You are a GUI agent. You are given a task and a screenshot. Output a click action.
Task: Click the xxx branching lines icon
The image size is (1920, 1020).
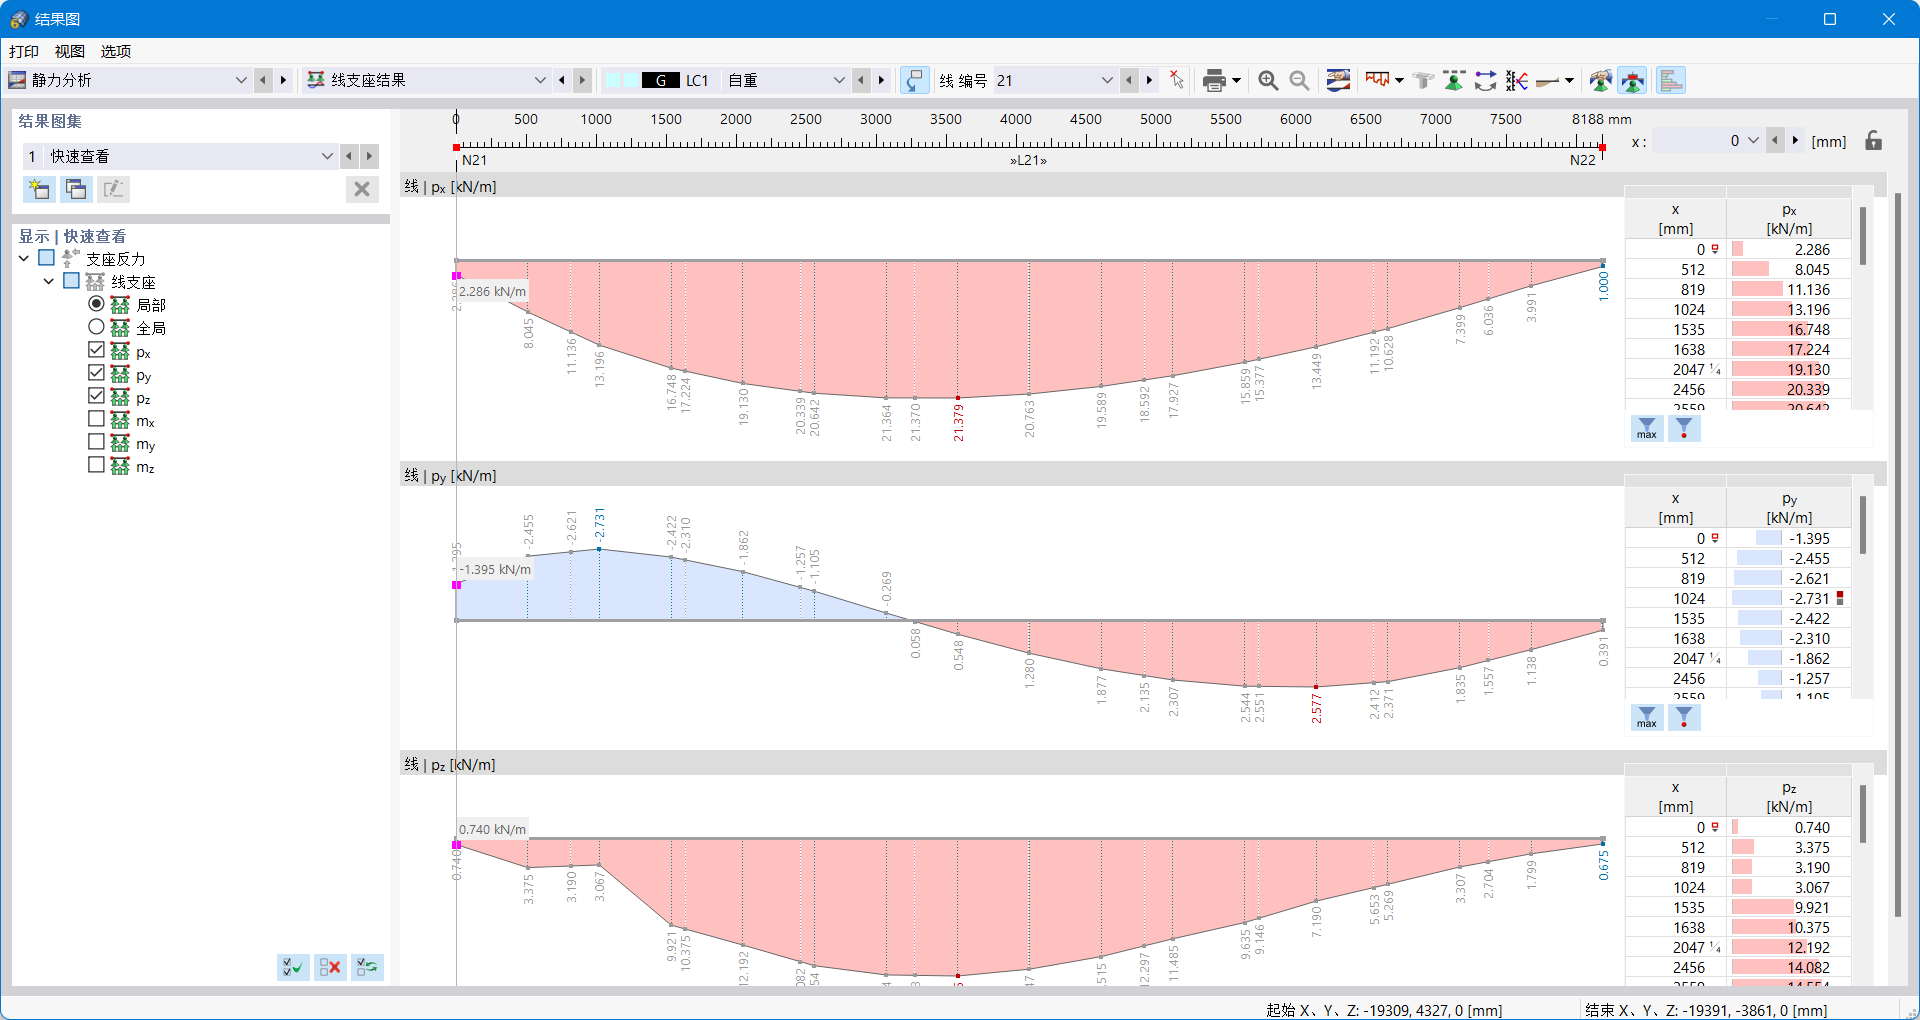pos(1516,81)
